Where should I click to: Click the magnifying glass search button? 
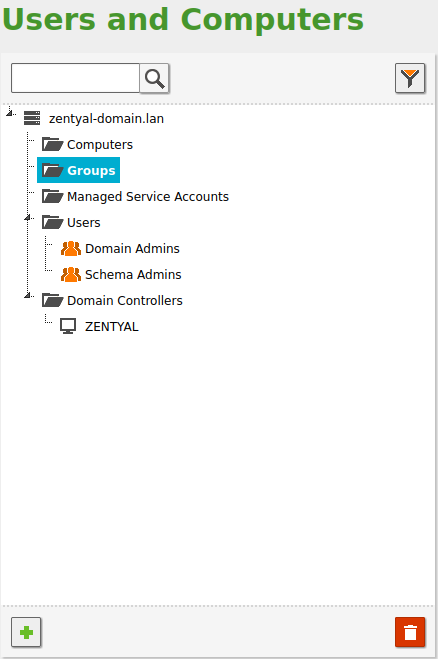coord(154,78)
